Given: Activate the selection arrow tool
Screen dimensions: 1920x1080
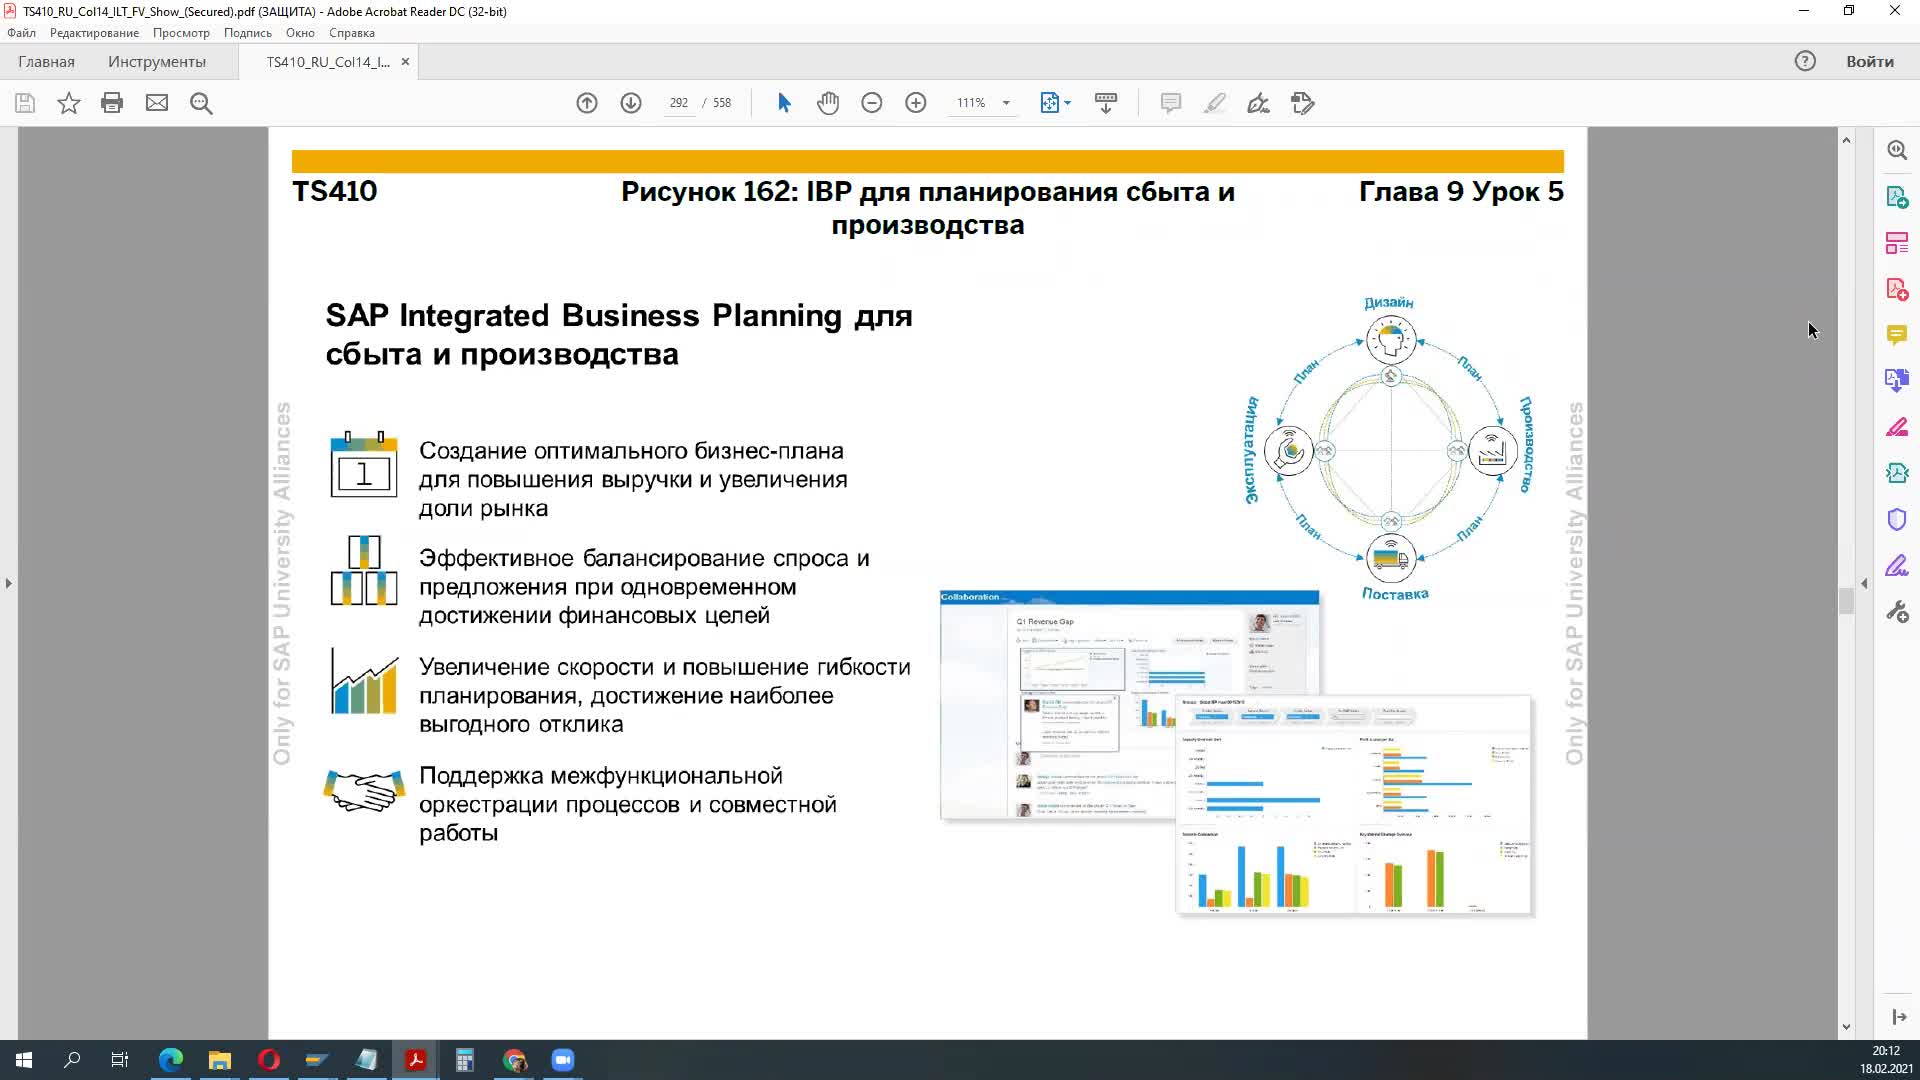Looking at the screenshot, I should [784, 103].
